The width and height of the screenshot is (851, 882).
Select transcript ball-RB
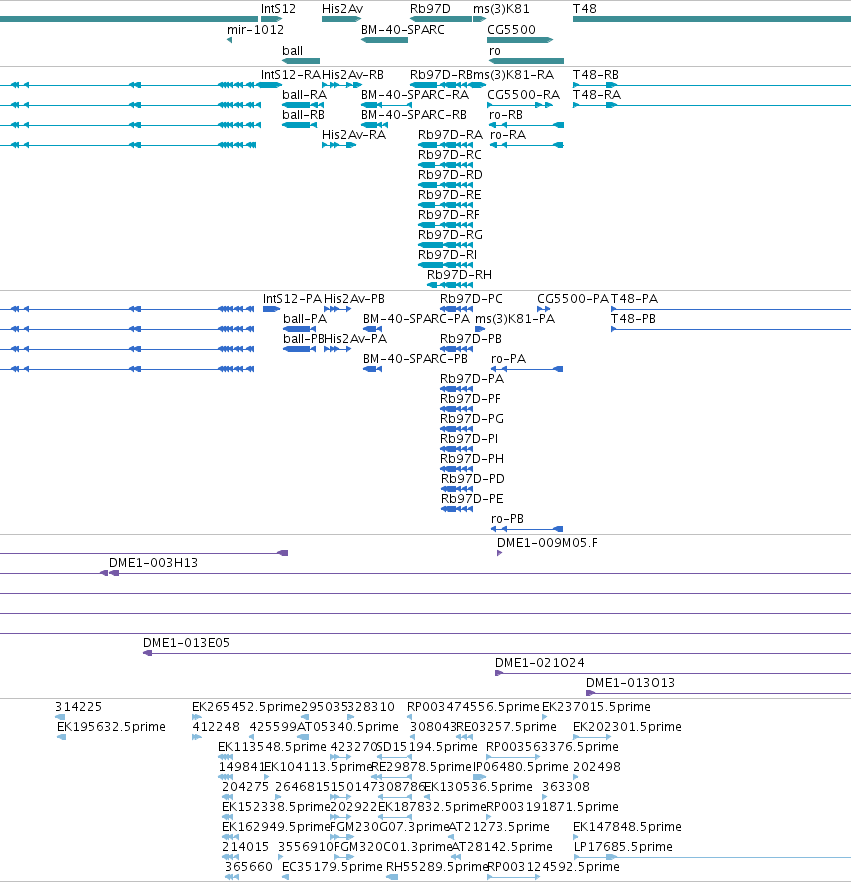304,115
